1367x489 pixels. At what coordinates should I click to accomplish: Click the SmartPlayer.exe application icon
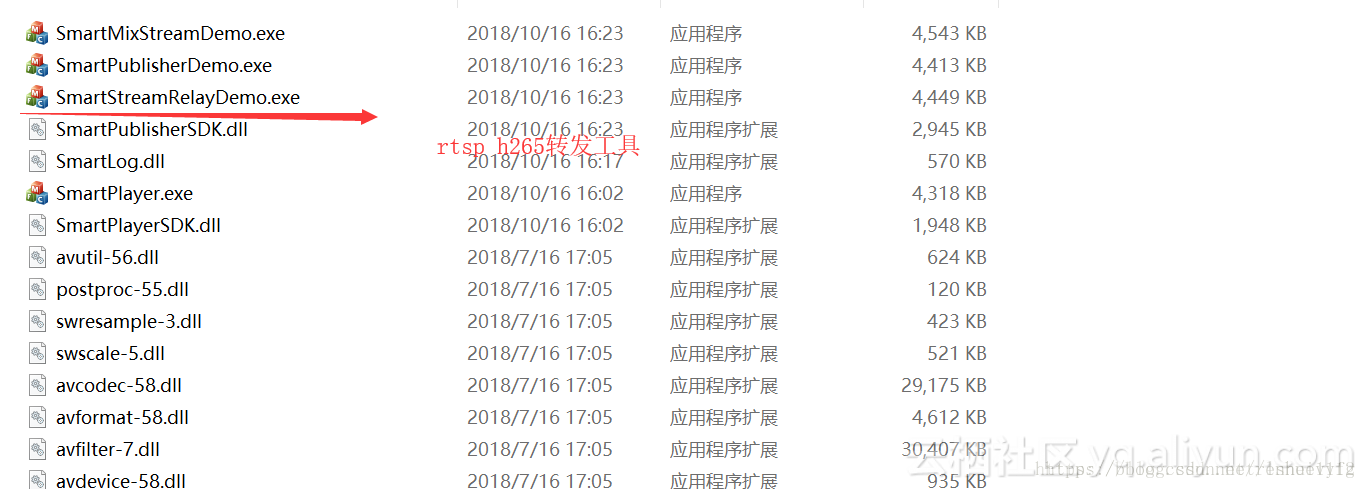(x=37, y=193)
